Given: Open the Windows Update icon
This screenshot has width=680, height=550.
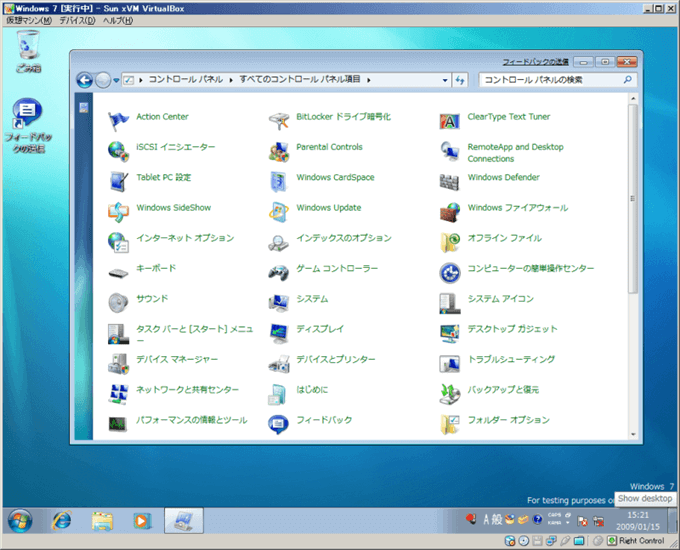Looking at the screenshot, I should (280, 211).
